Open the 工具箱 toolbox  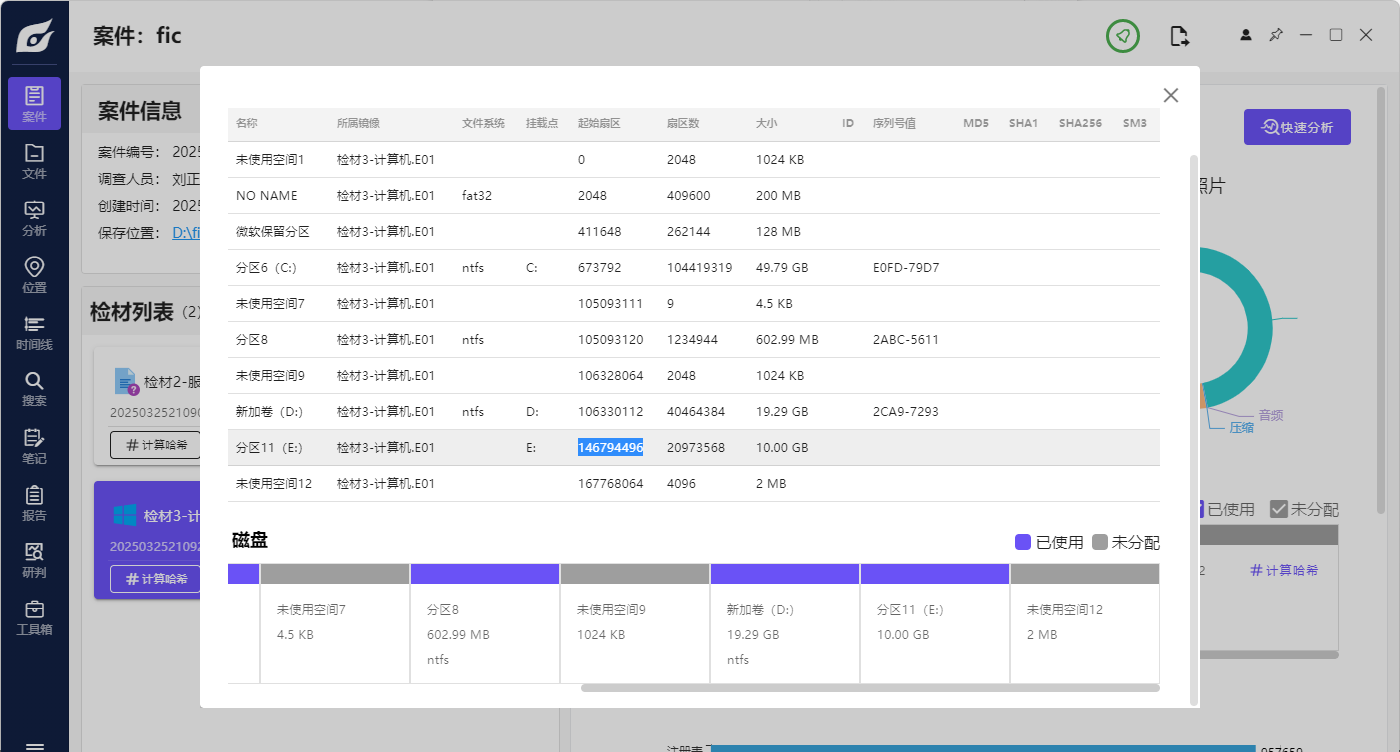[x=34, y=618]
